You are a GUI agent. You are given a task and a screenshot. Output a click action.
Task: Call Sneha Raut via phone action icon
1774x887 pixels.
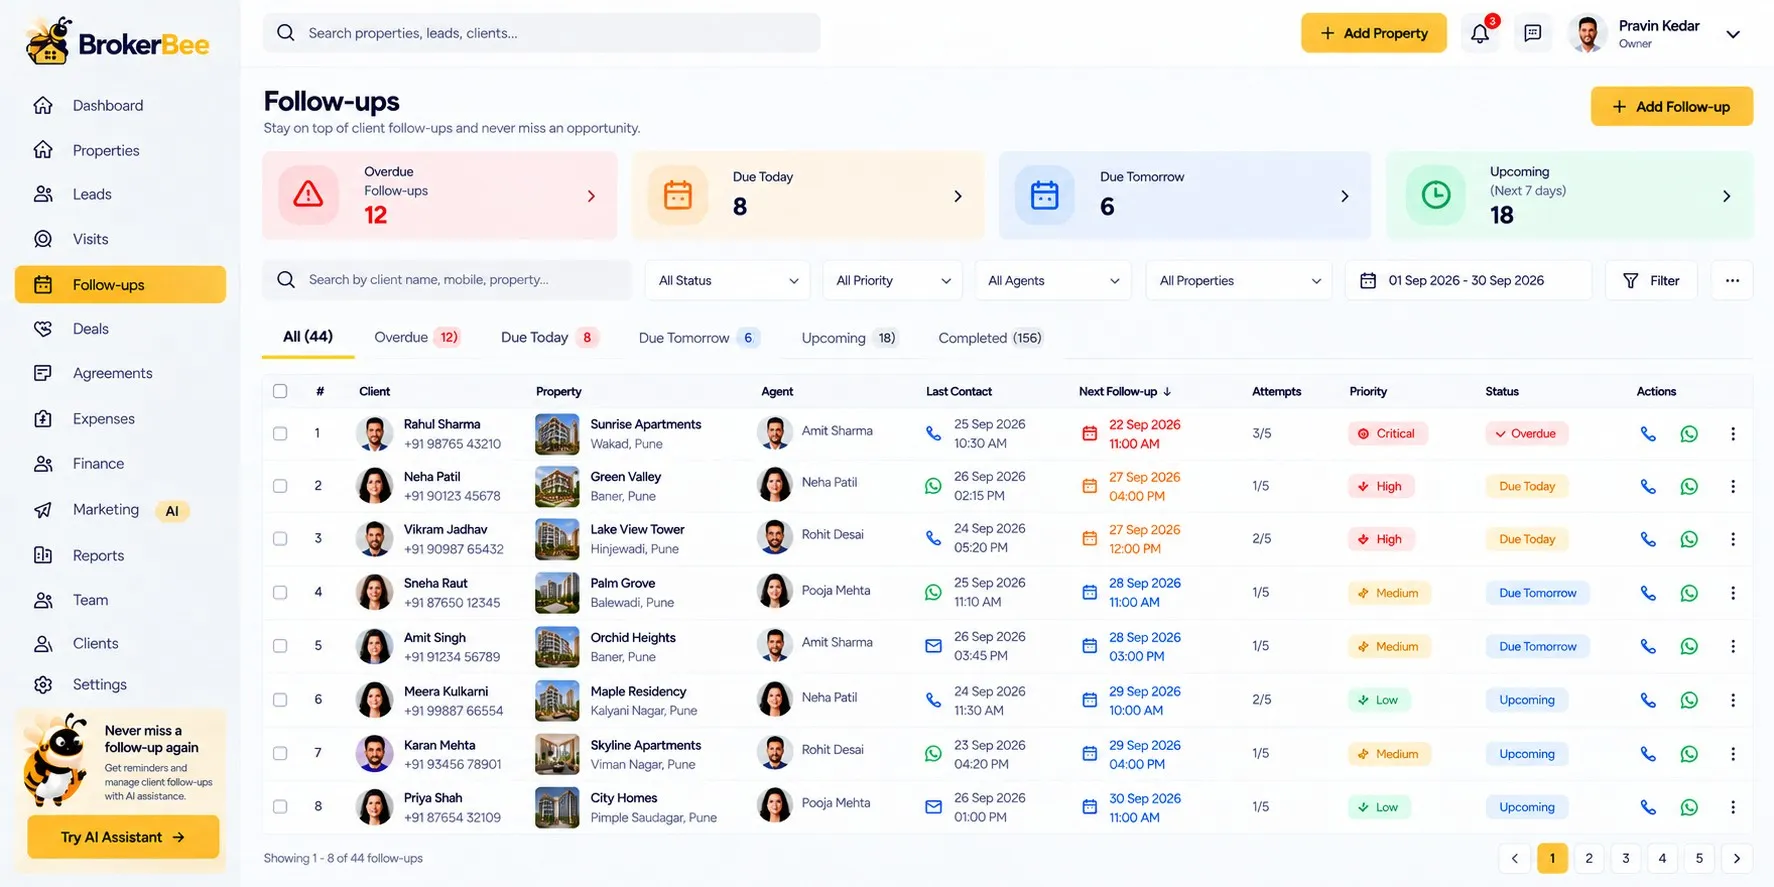click(x=1648, y=593)
